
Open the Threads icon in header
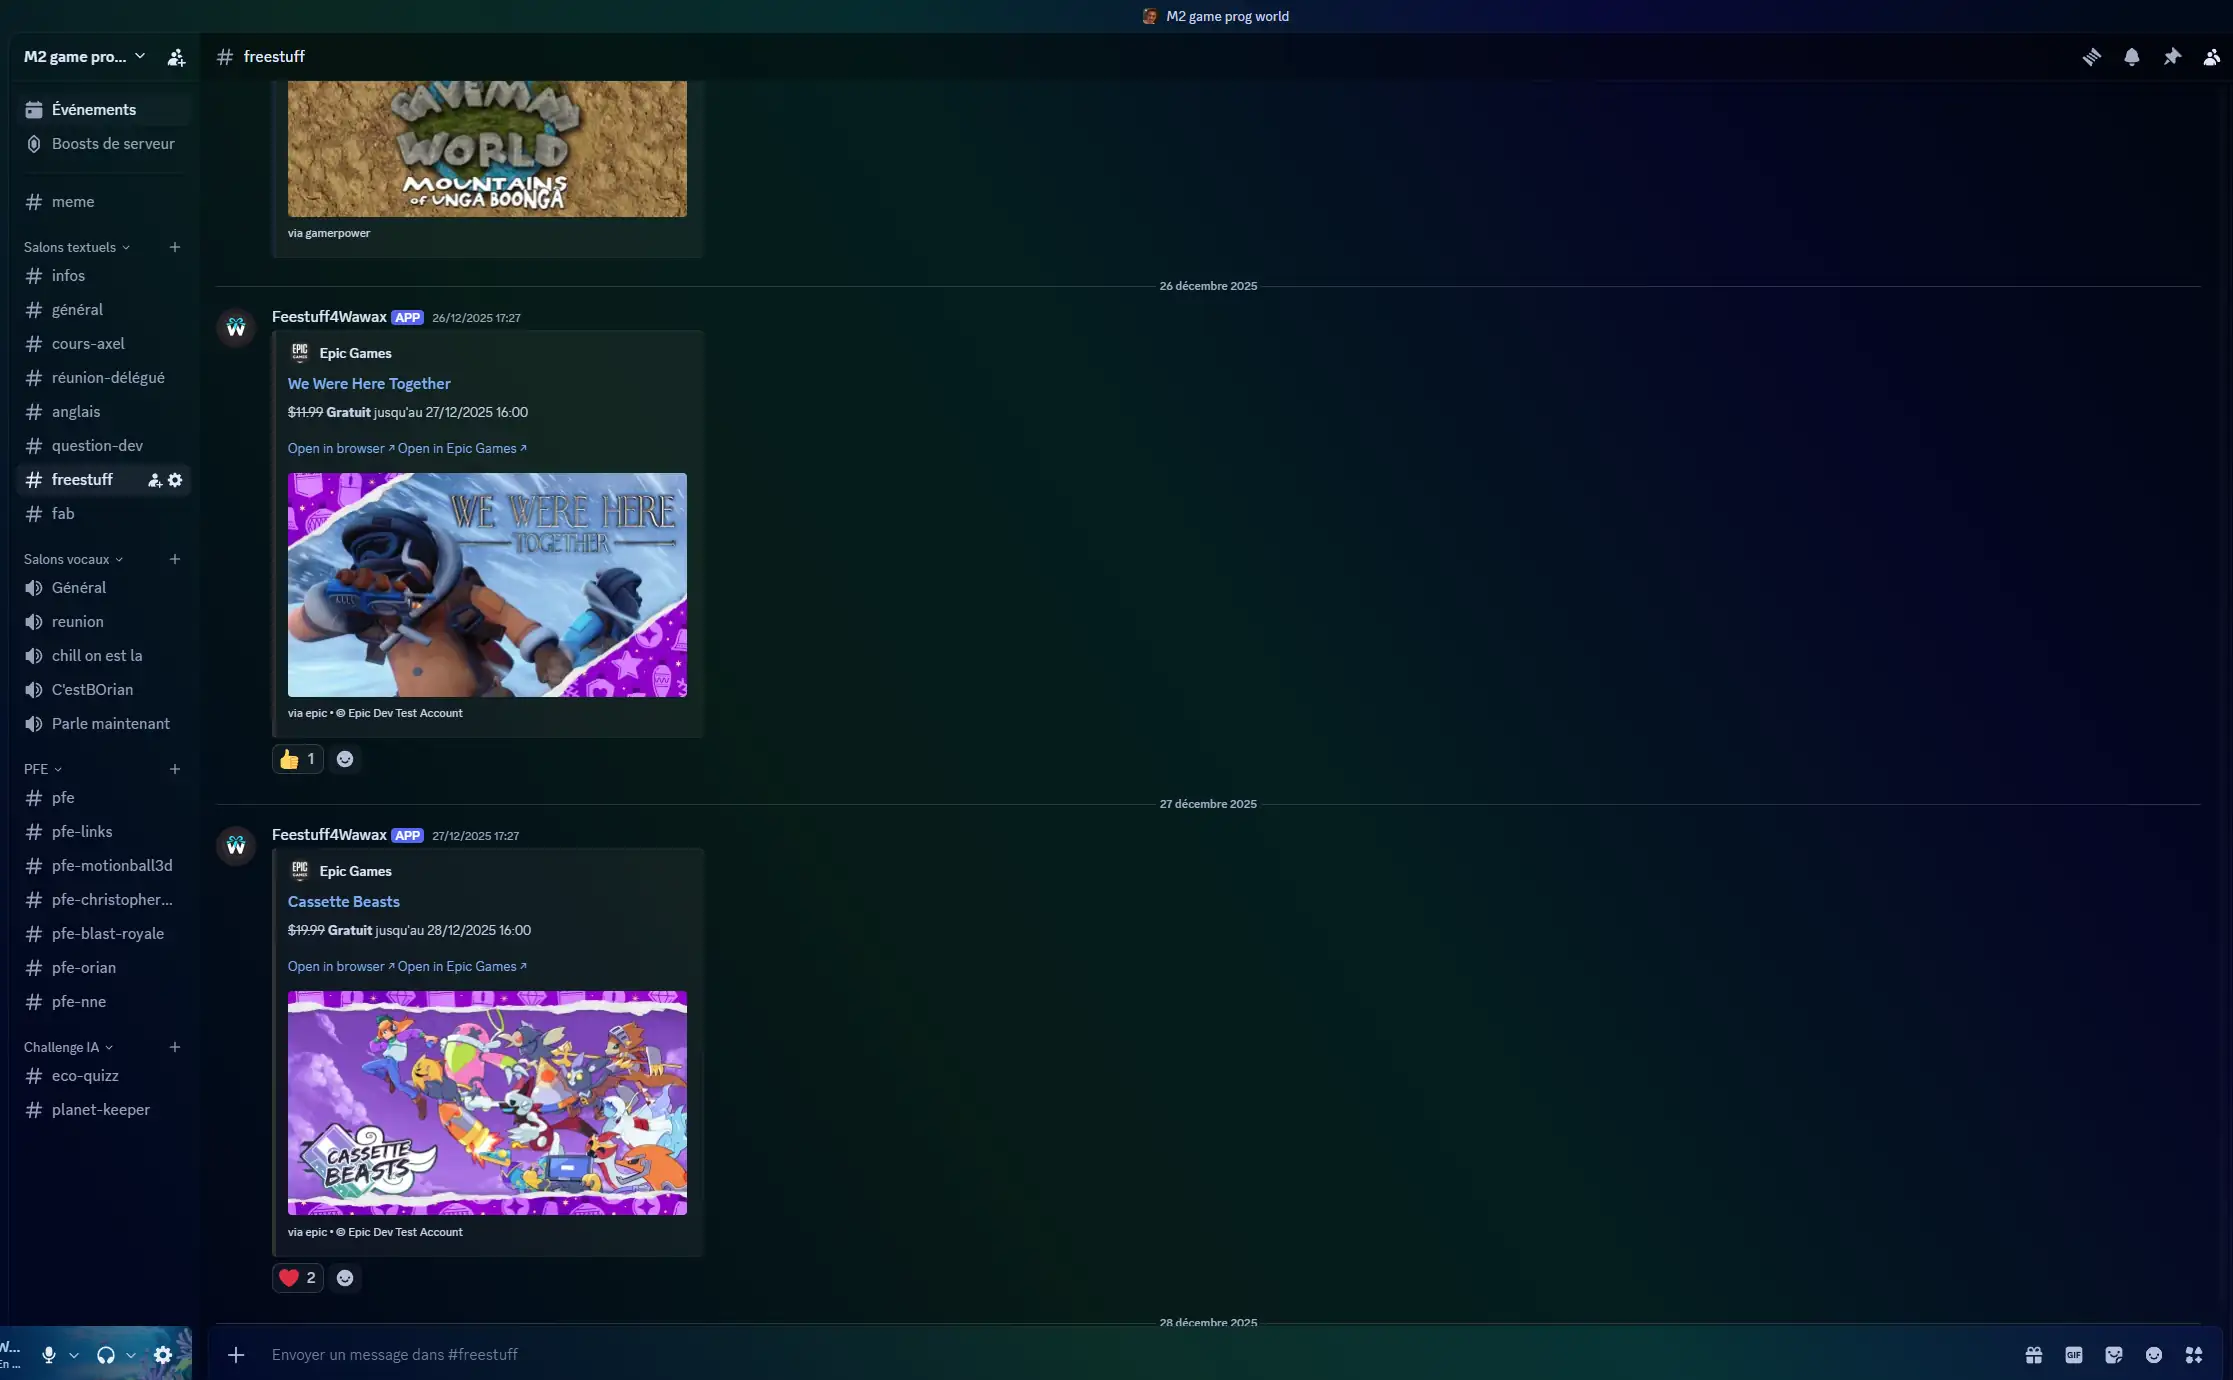click(x=2091, y=57)
